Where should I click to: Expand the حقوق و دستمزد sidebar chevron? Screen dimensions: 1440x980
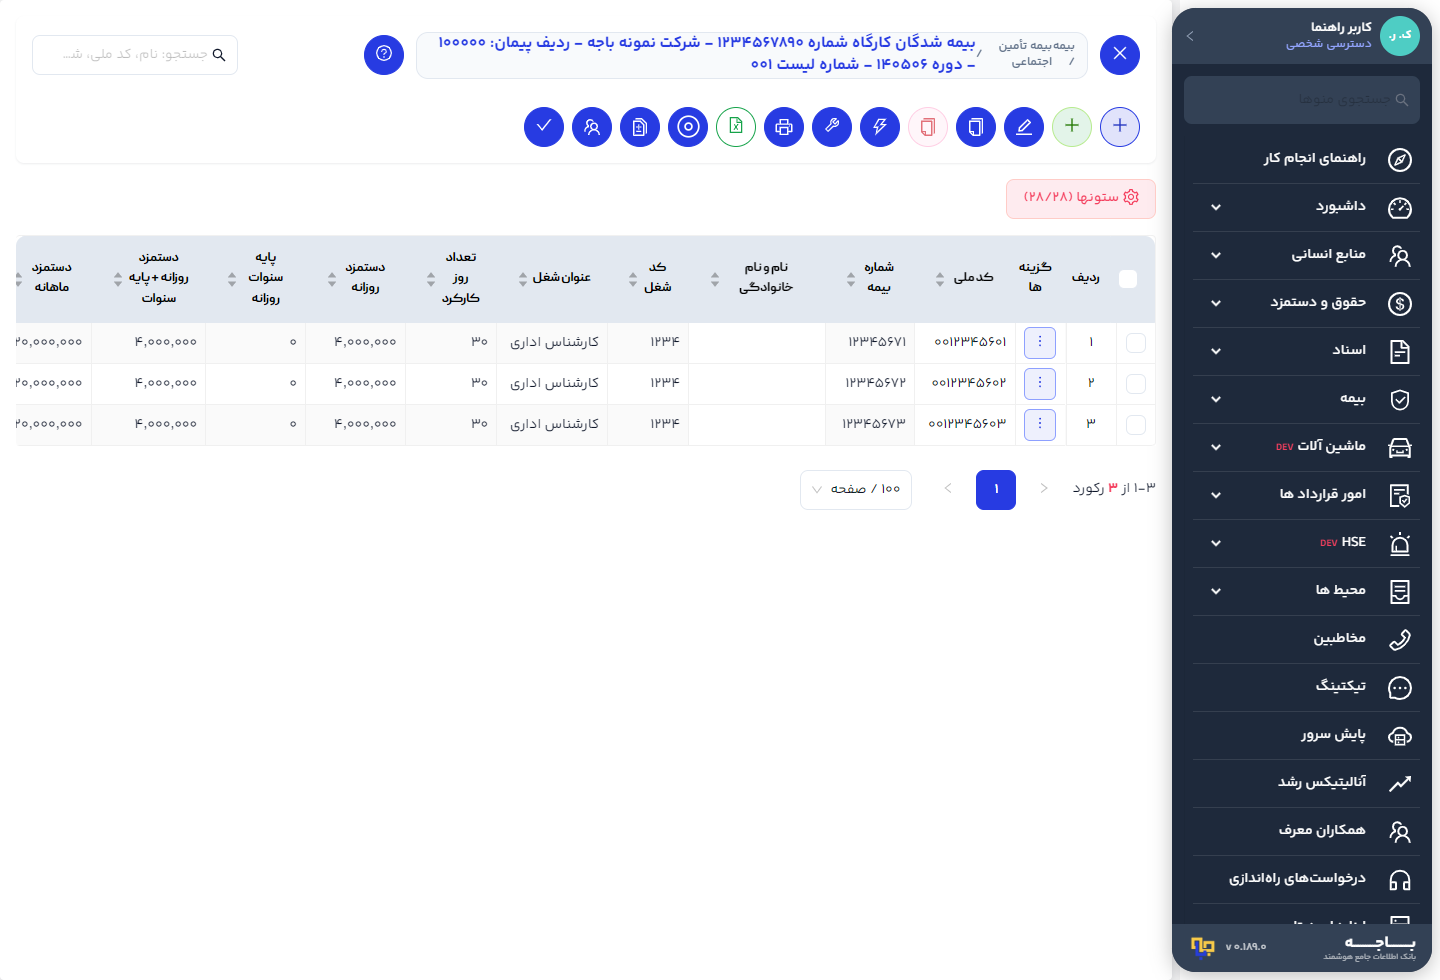coord(1216,303)
